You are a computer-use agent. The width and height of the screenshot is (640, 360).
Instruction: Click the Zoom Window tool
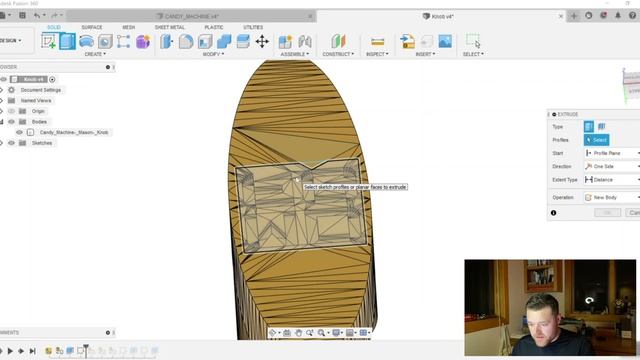(x=321, y=333)
